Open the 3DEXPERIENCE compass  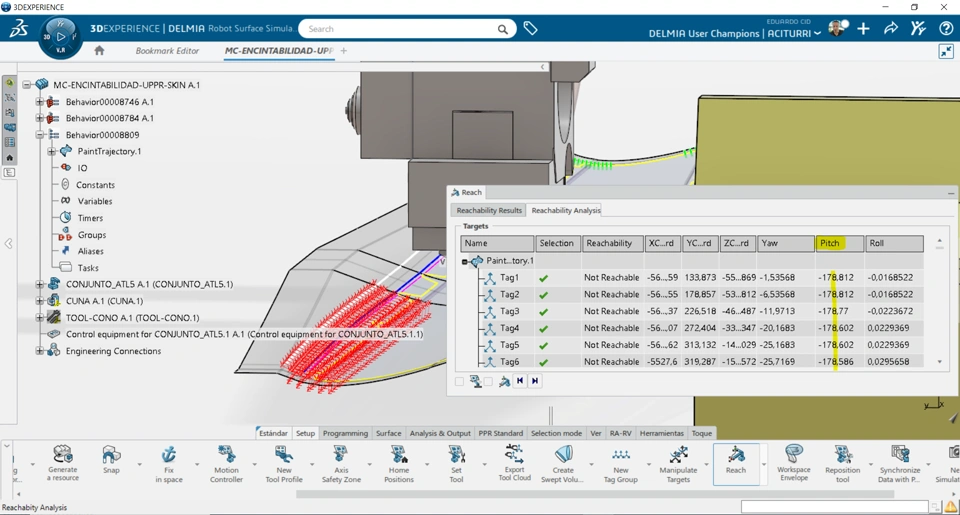pos(60,37)
